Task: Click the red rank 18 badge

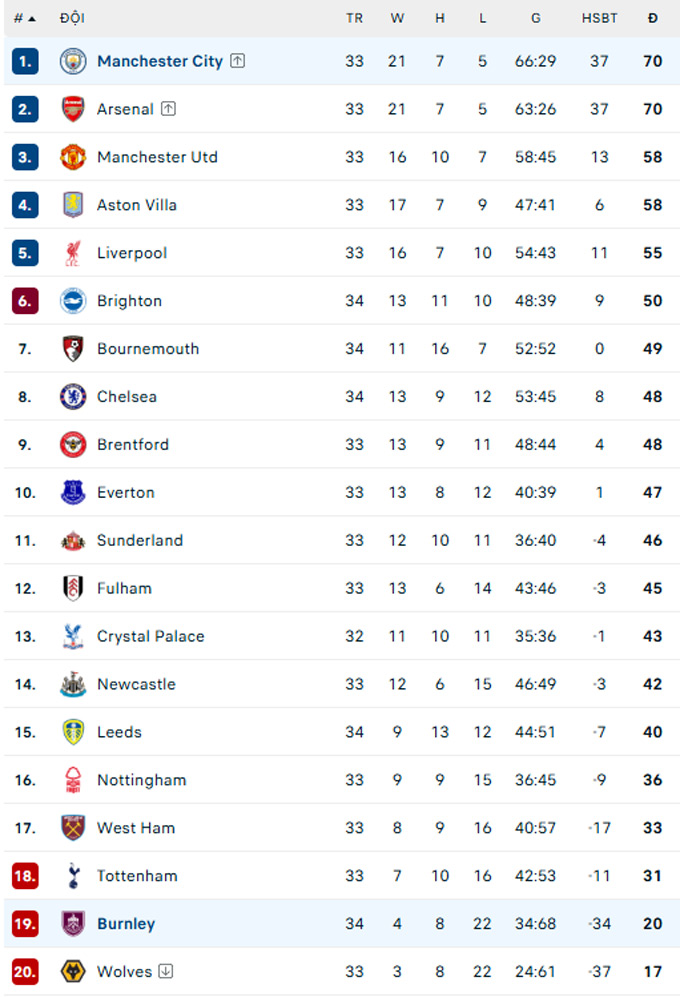Action: click(25, 876)
